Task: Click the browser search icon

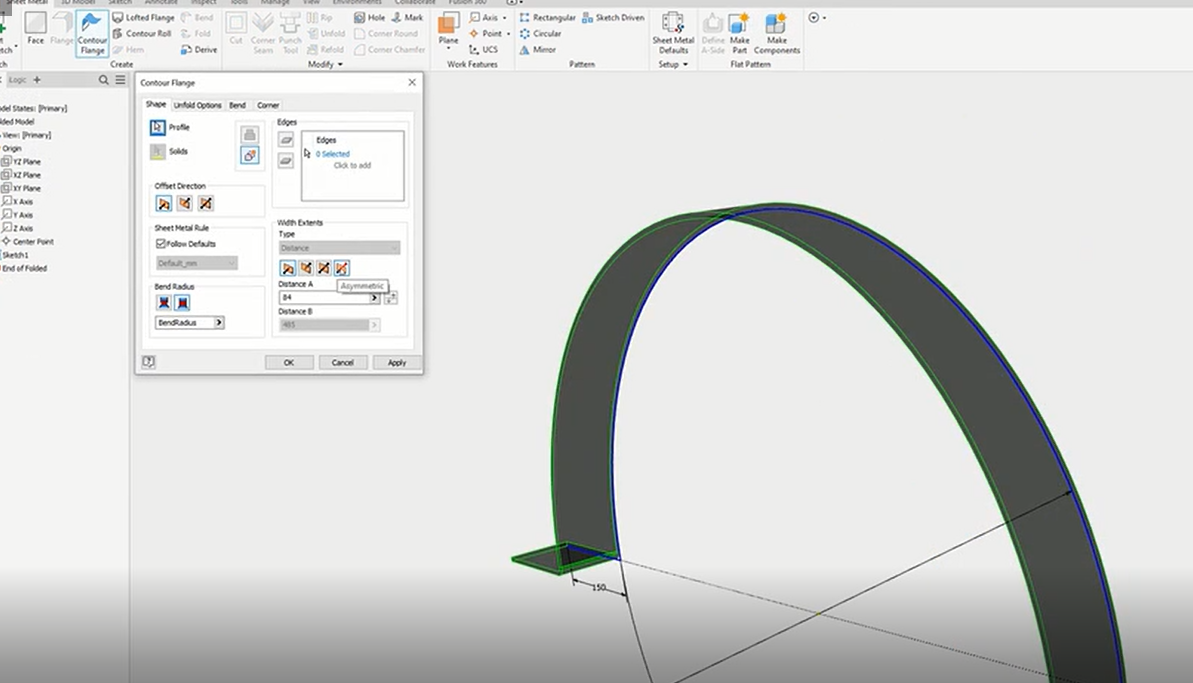Action: pos(103,80)
